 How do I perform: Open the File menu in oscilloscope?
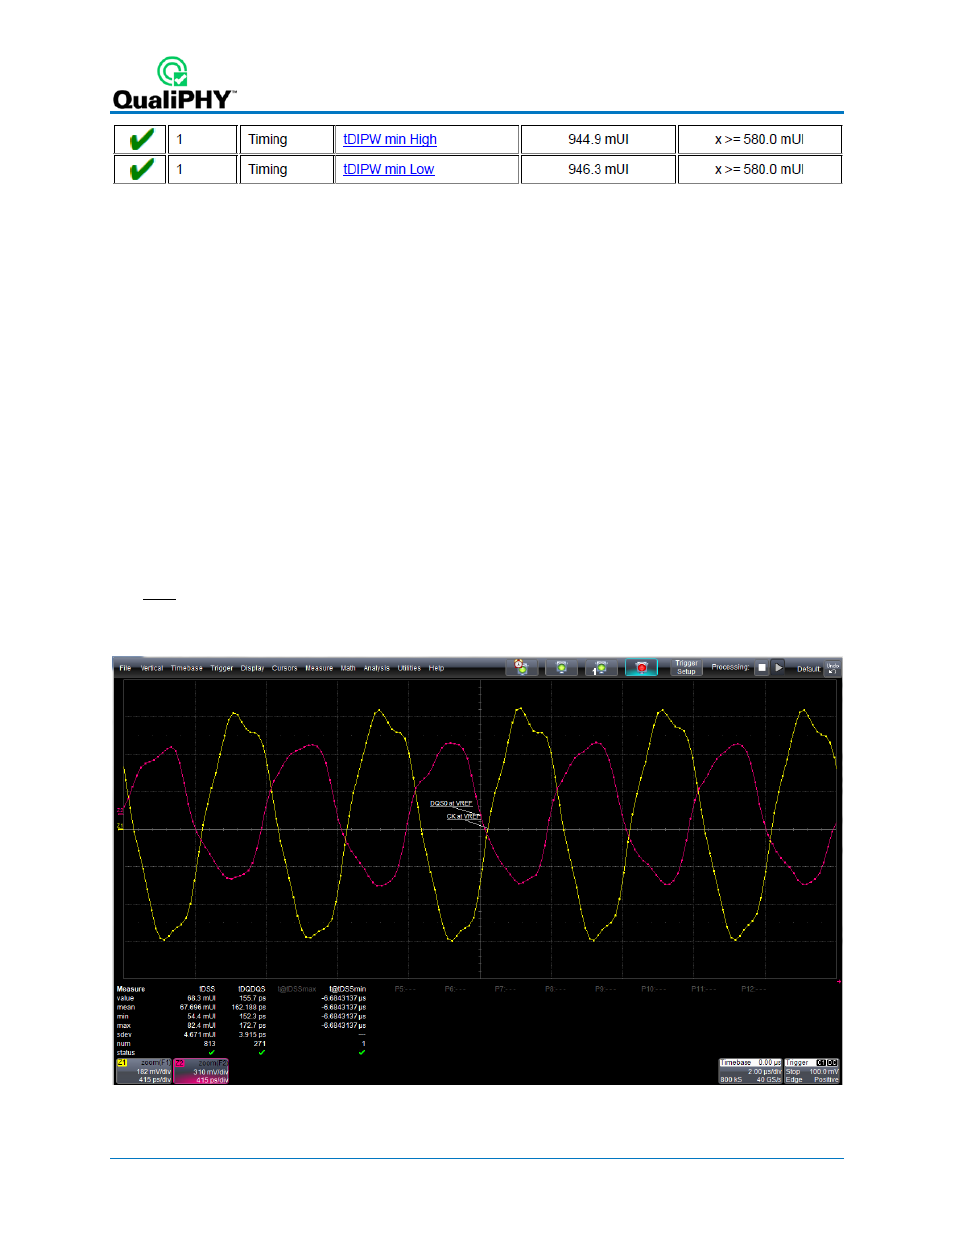pos(125,668)
